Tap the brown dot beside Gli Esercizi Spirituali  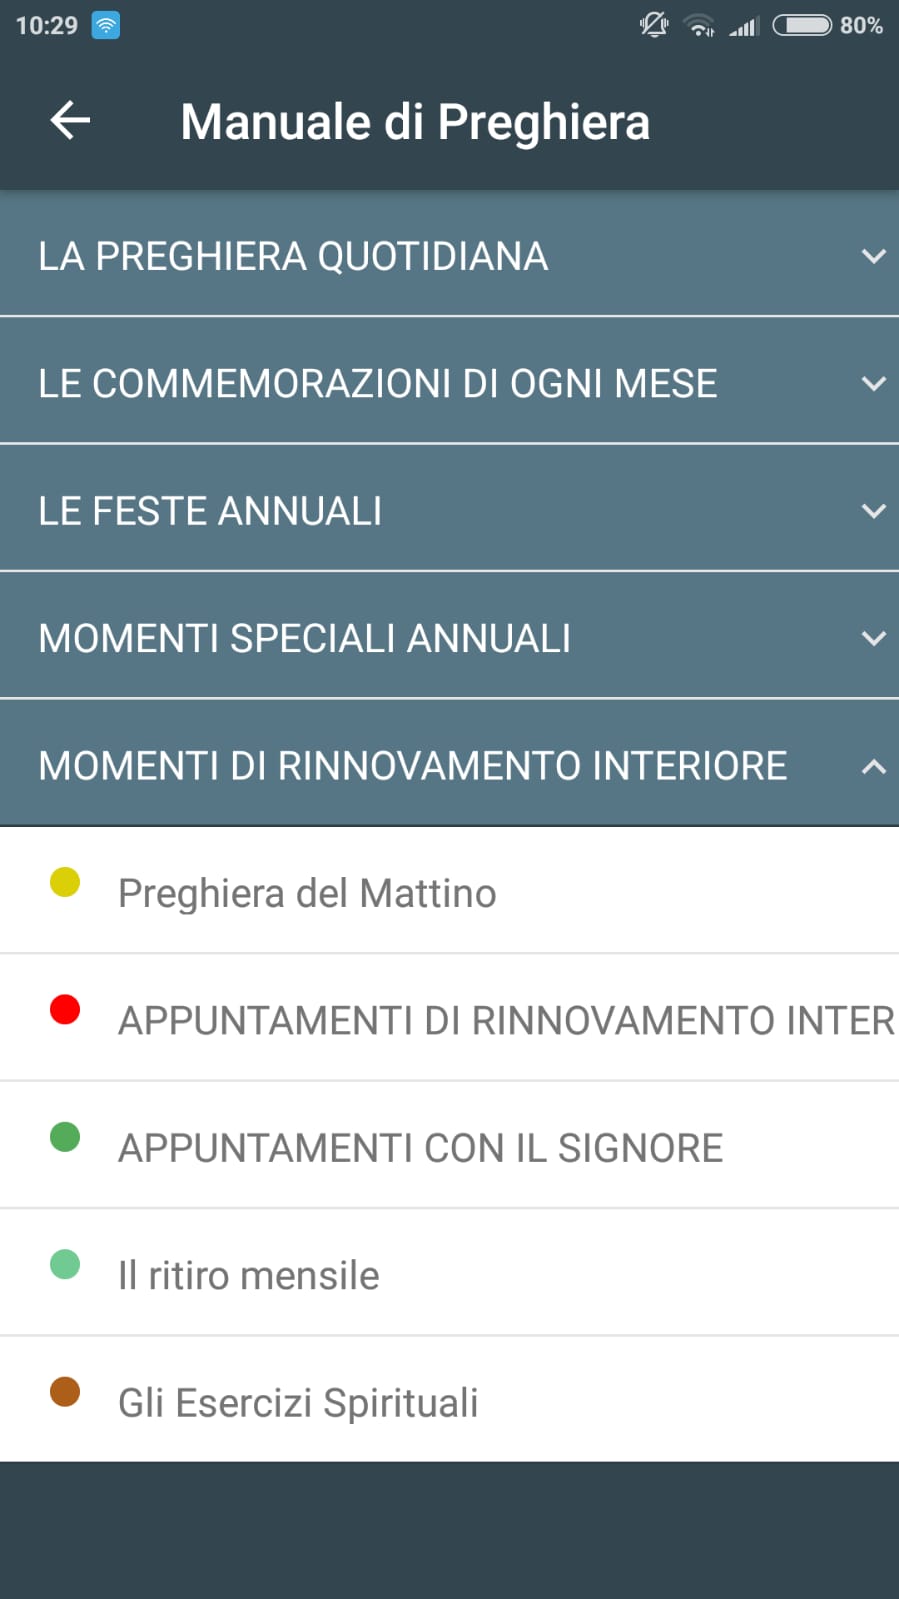[x=65, y=1391]
